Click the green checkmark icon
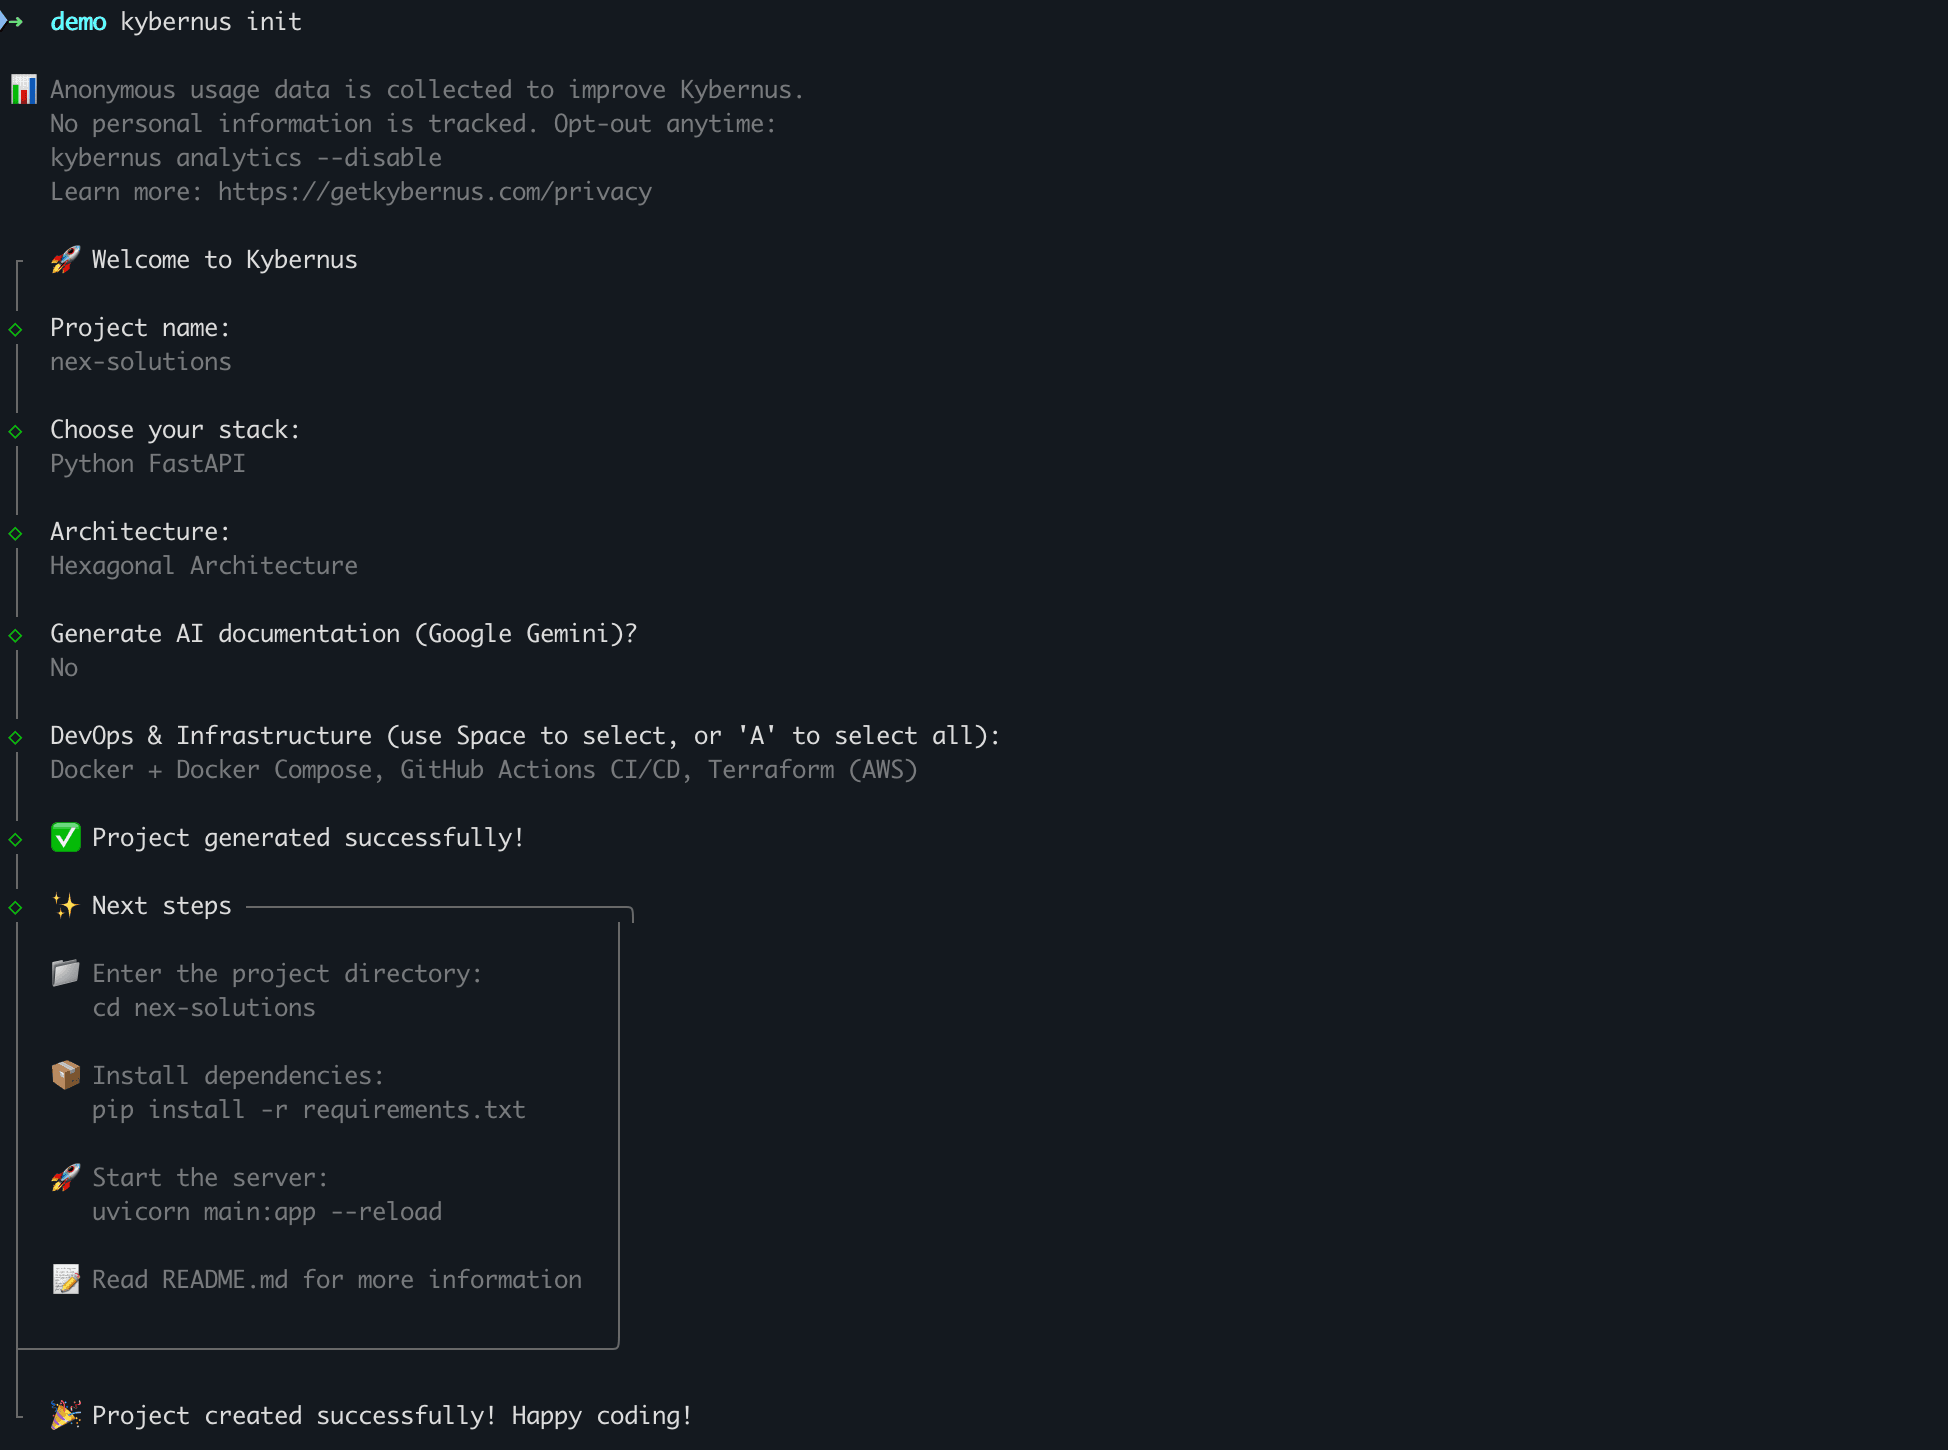Screen dimensions: 1948x1450 pos(66,838)
